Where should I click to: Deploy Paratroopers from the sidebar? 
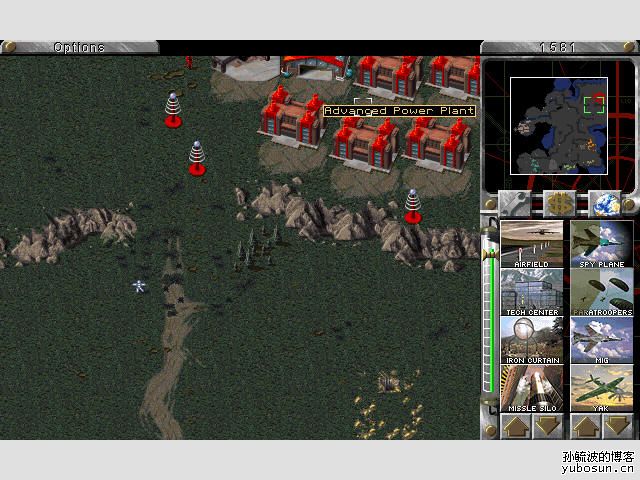602,292
